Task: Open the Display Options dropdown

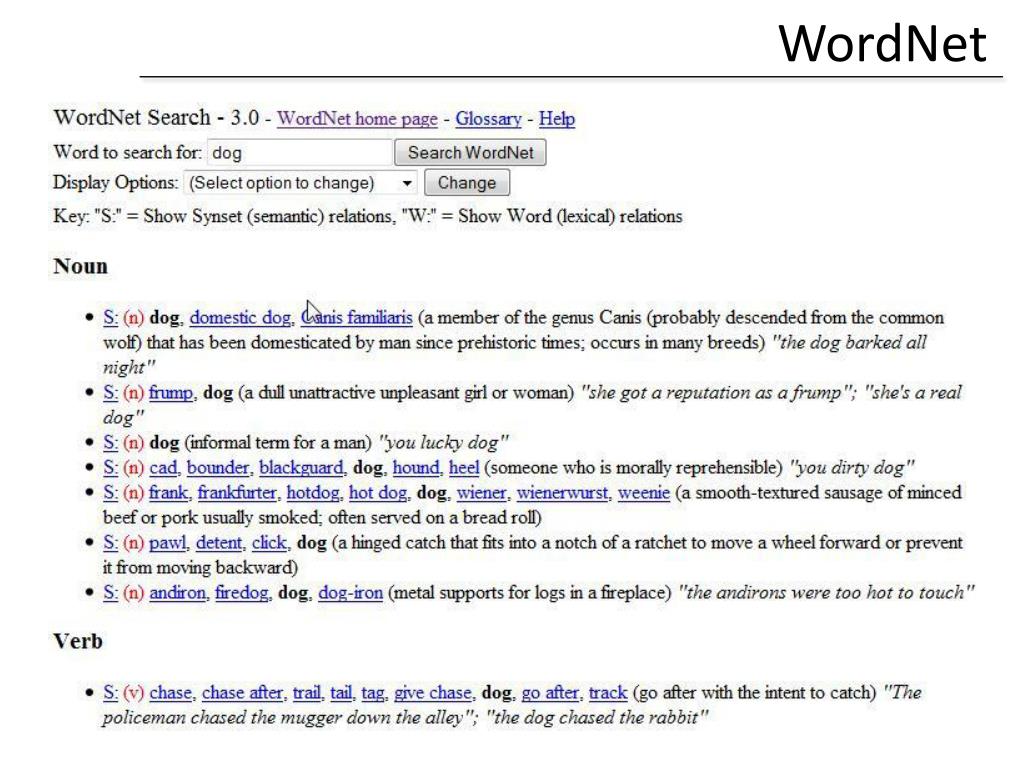Action: click(301, 183)
